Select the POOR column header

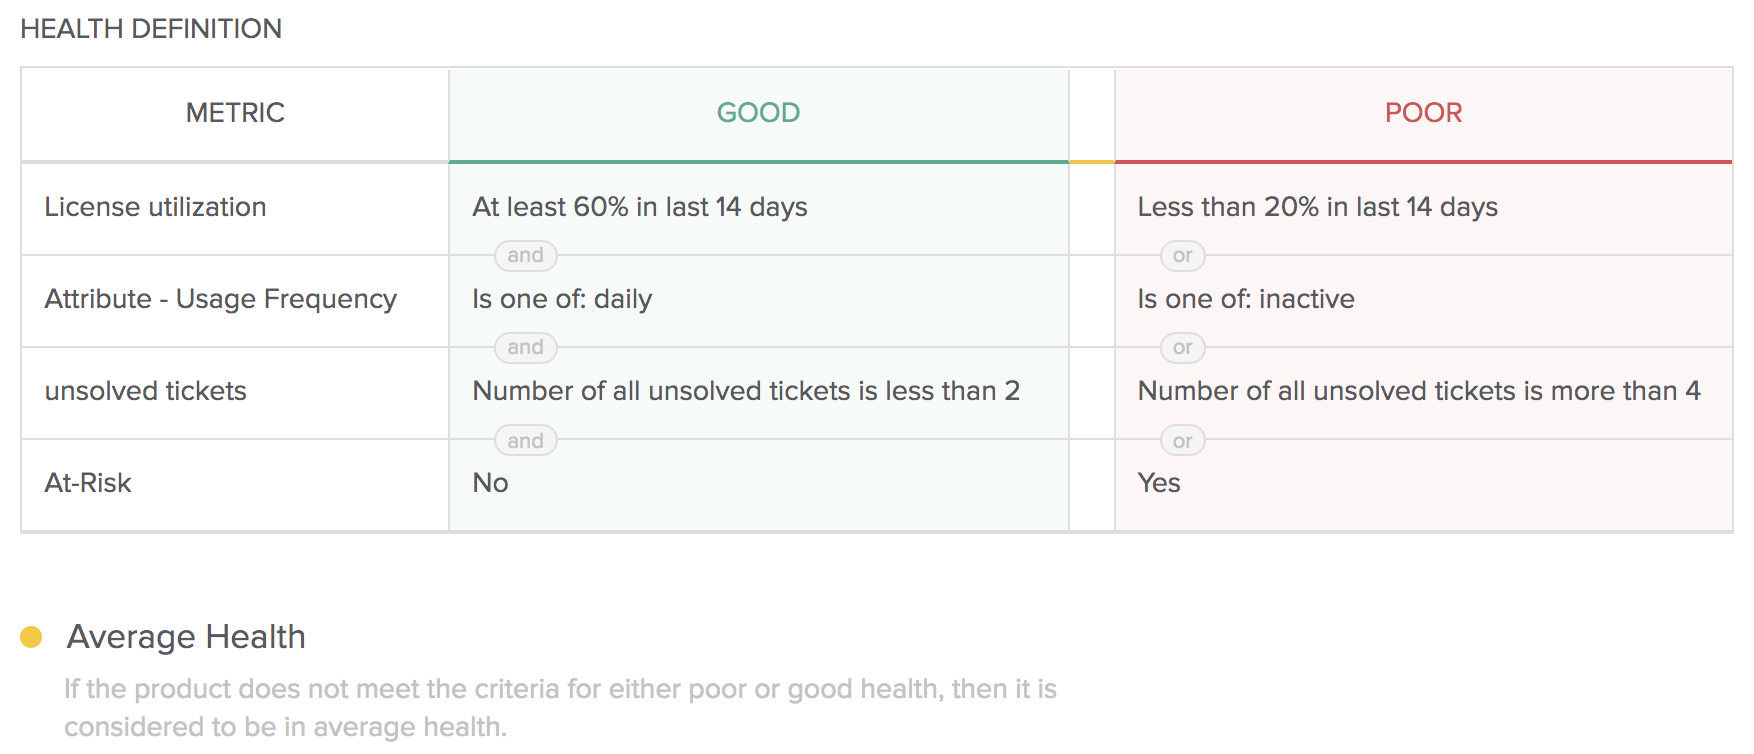coord(1423,113)
